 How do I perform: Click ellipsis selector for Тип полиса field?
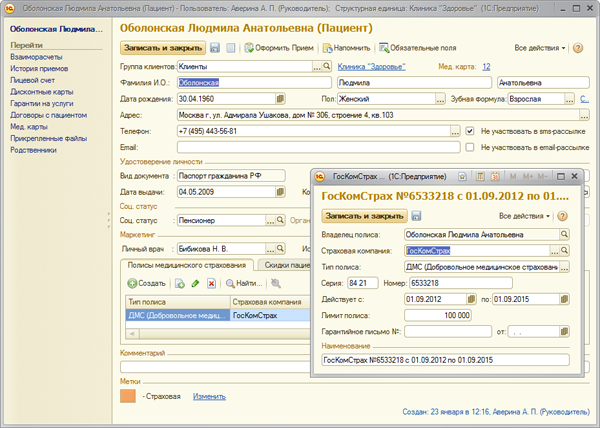coord(564,267)
